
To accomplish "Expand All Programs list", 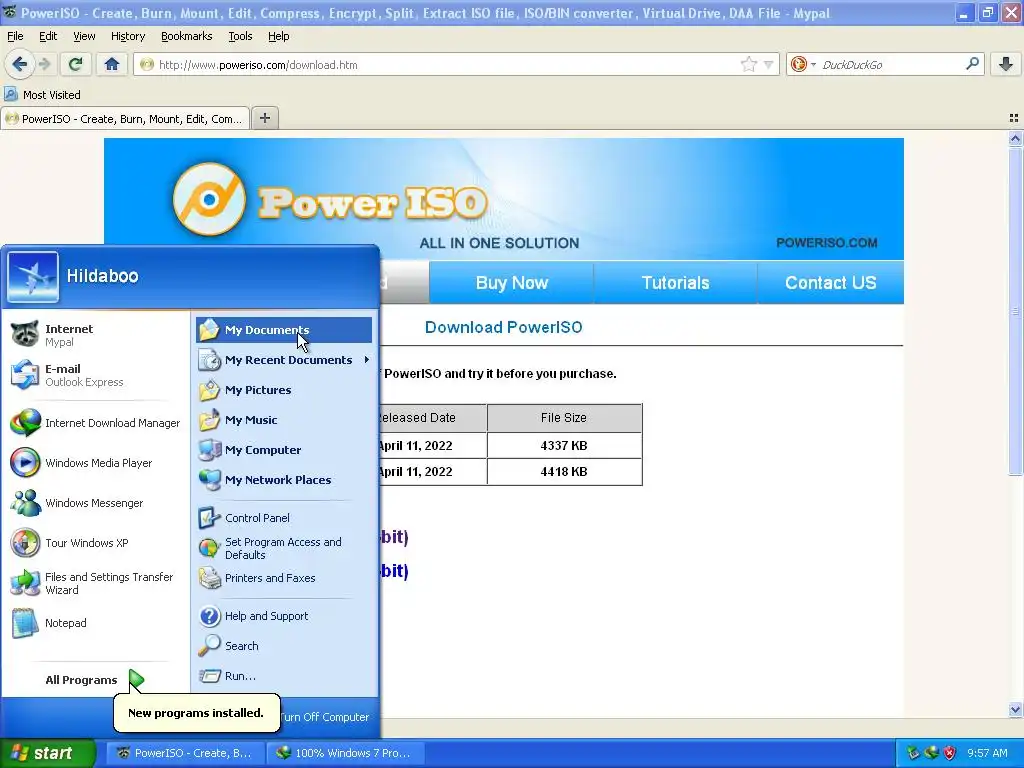I will [x=96, y=680].
